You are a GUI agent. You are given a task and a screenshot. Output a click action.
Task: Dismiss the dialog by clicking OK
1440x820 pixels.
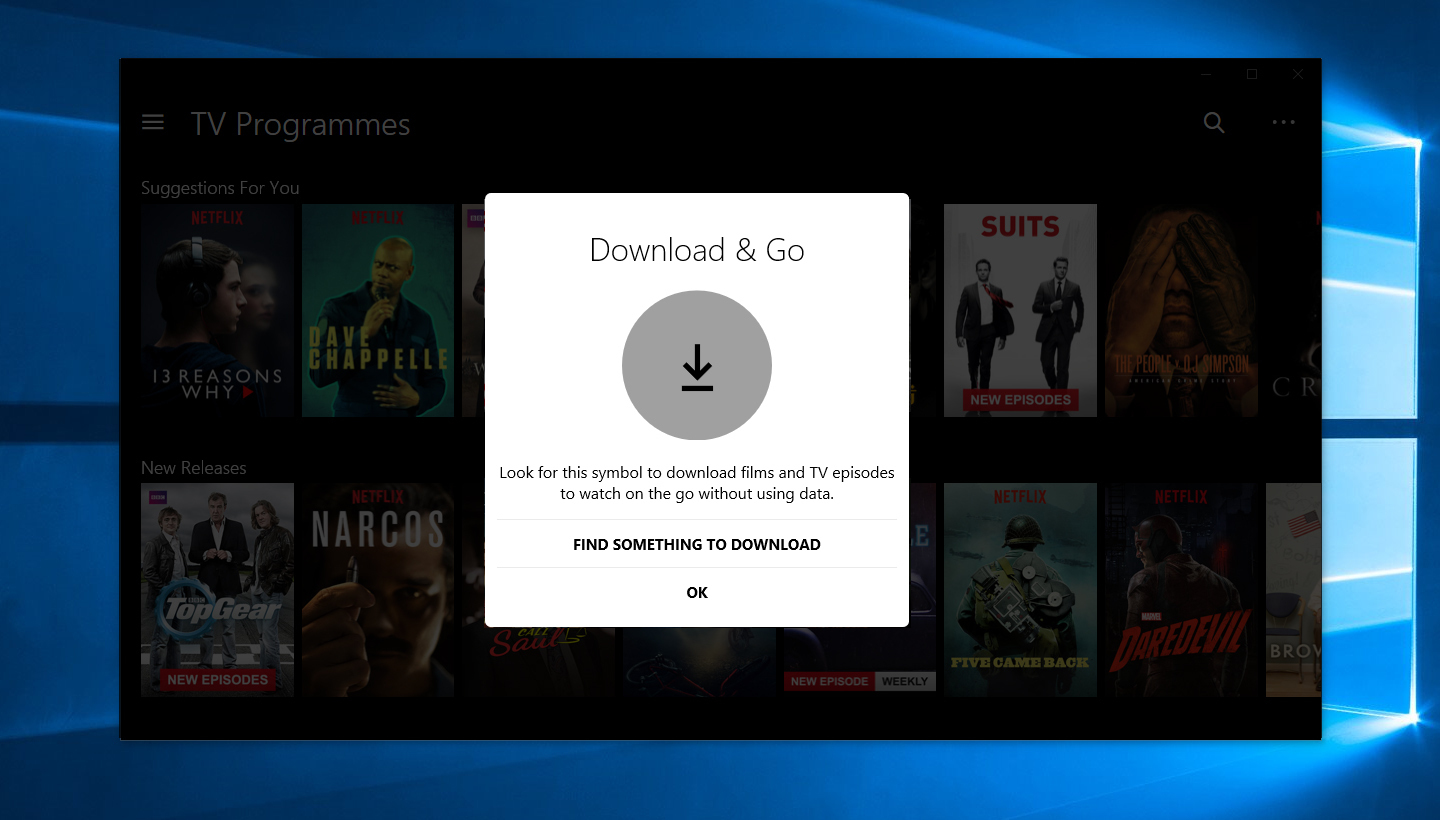[x=697, y=592]
